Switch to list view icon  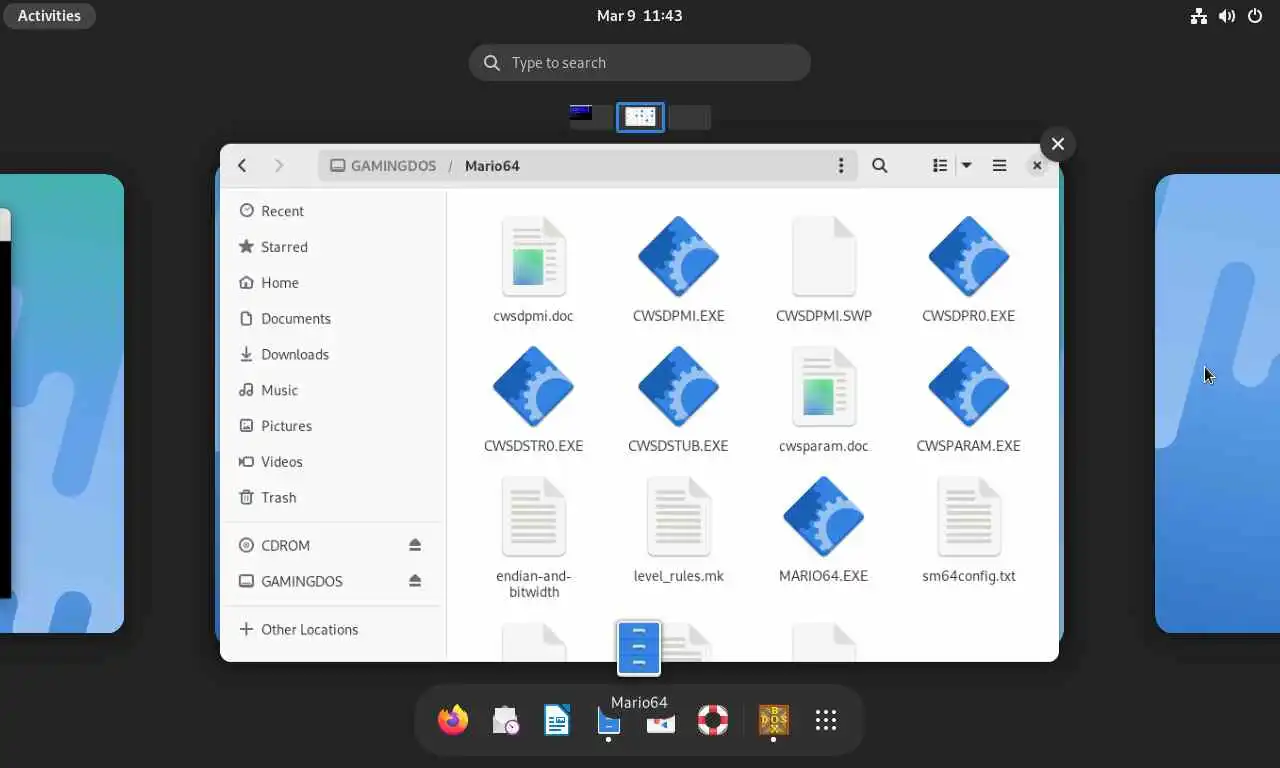point(940,166)
